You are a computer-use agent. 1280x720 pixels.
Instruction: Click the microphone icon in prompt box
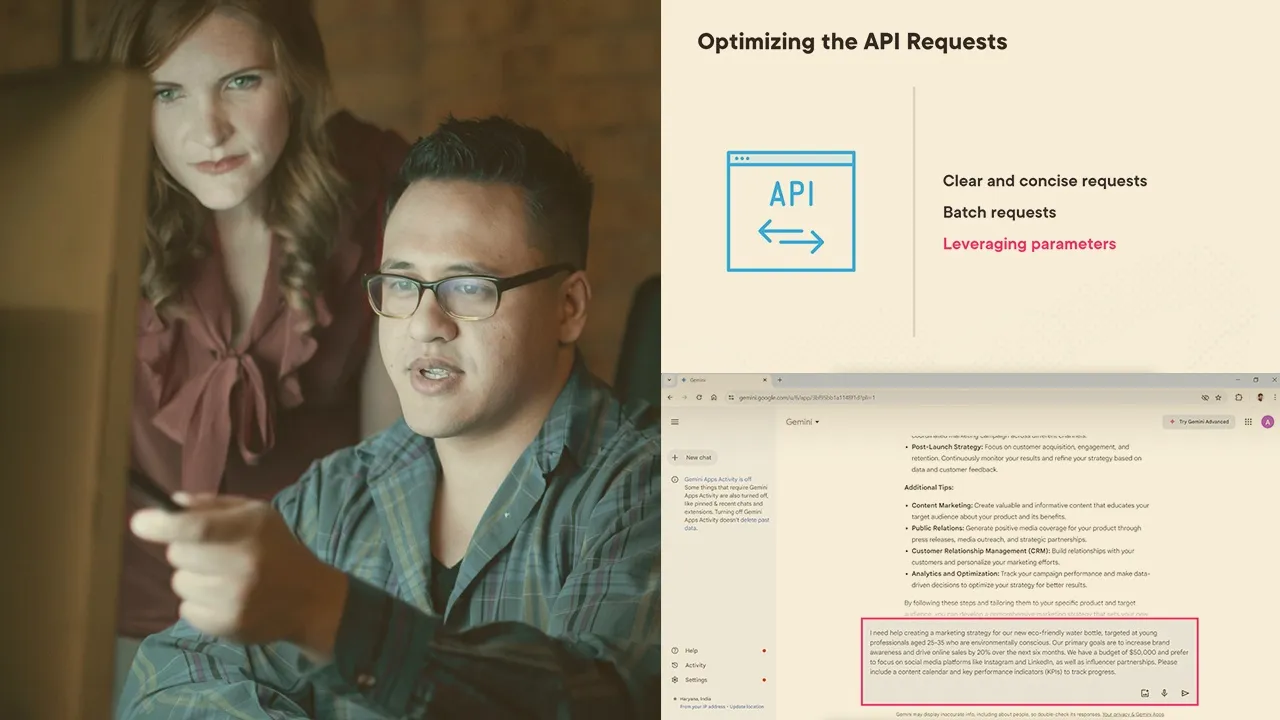(1164, 693)
